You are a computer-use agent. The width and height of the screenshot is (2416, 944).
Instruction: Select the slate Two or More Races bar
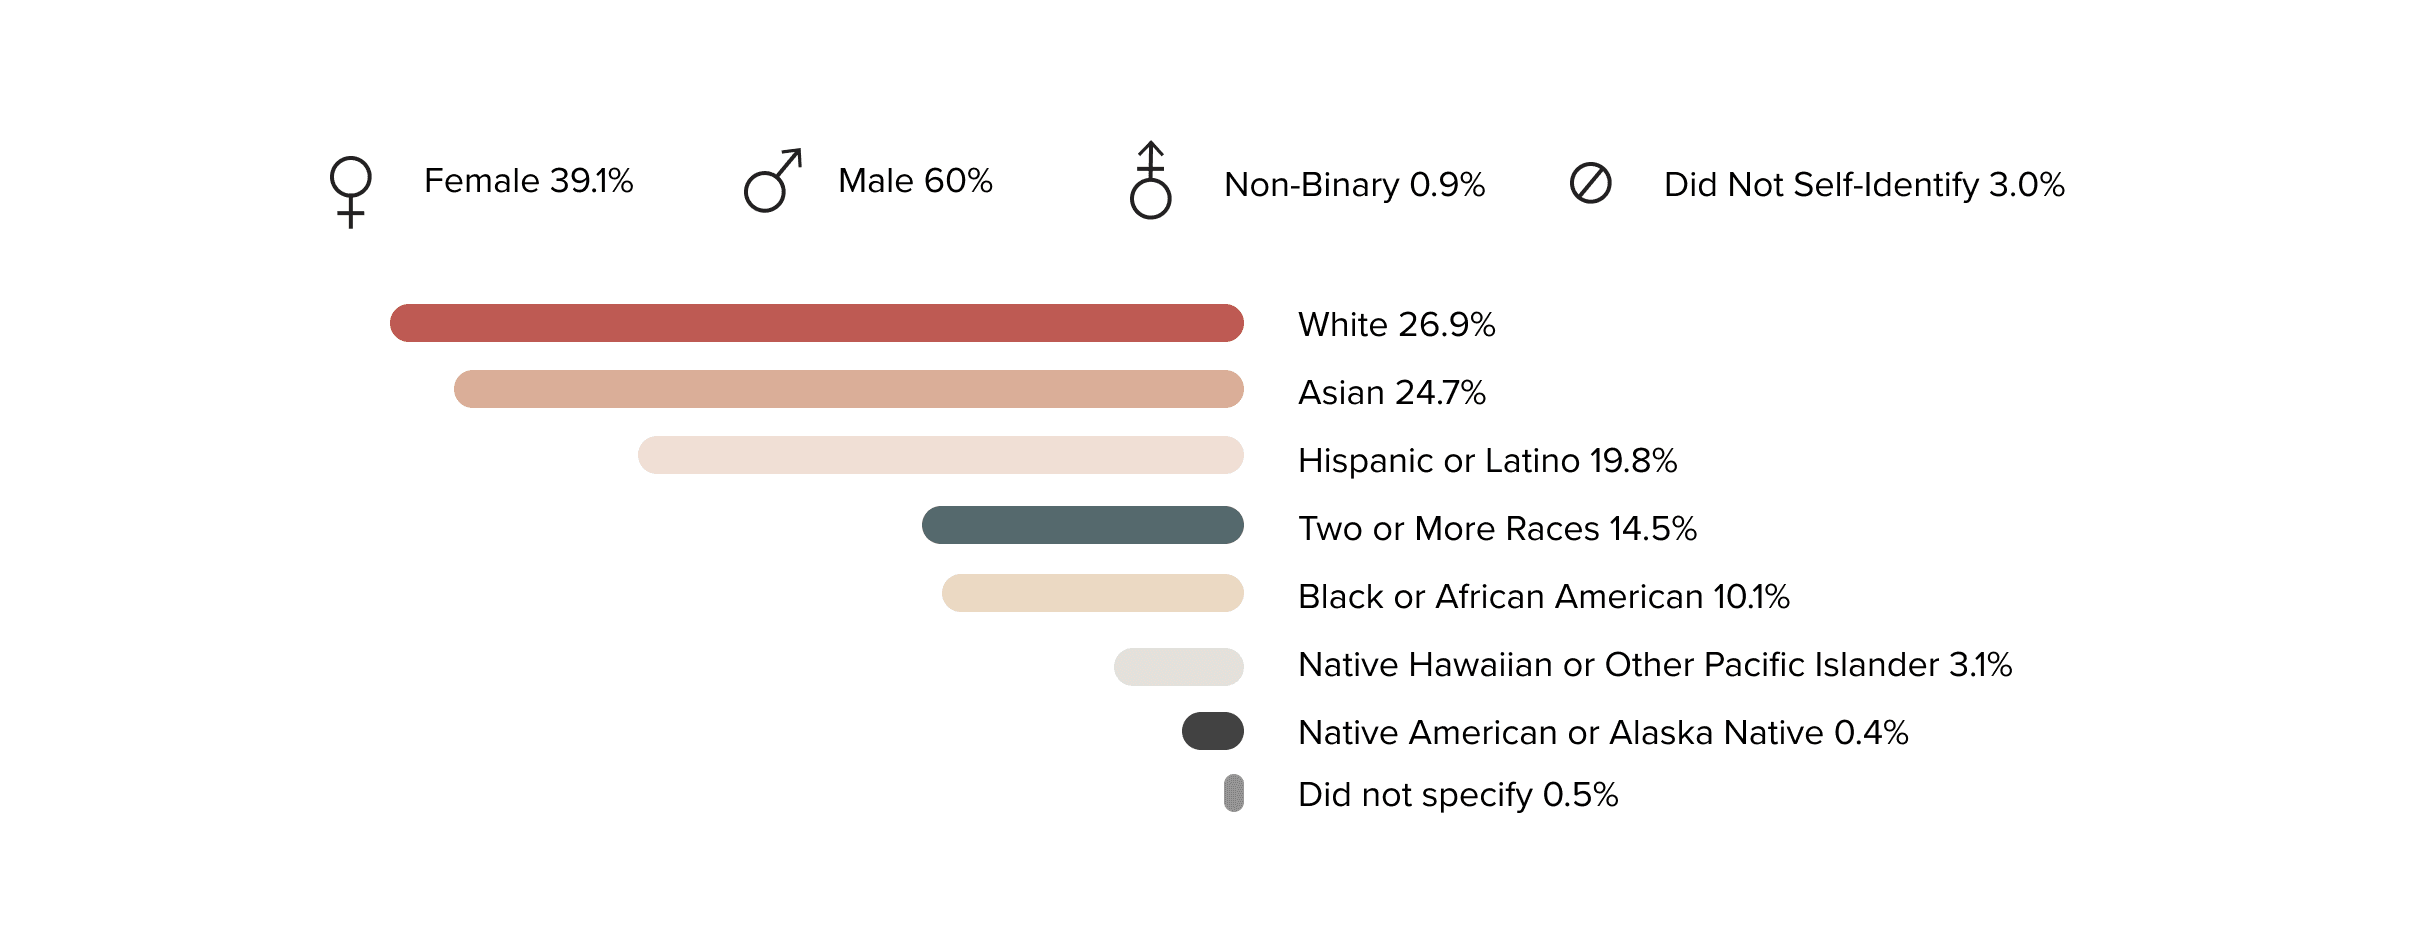click(x=1082, y=525)
